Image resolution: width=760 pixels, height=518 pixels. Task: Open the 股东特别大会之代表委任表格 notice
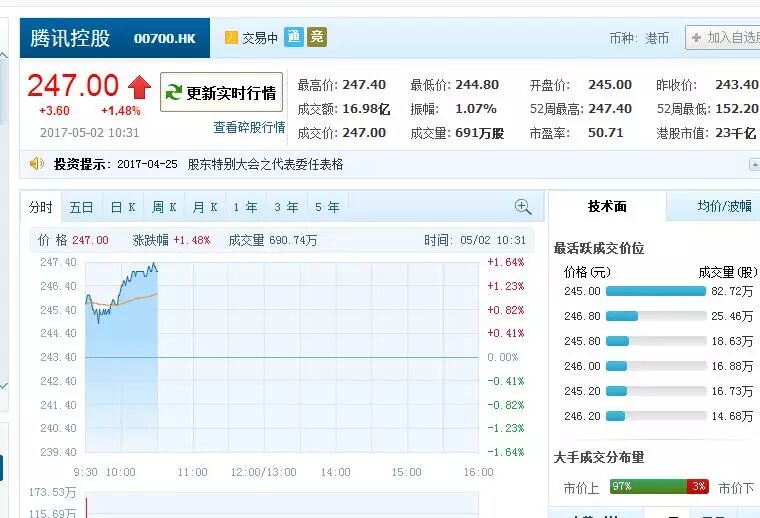(265, 164)
